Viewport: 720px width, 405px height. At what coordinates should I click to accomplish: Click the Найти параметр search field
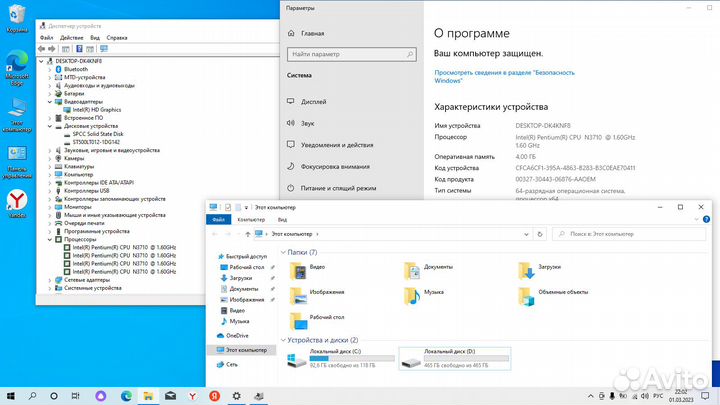click(x=340, y=54)
